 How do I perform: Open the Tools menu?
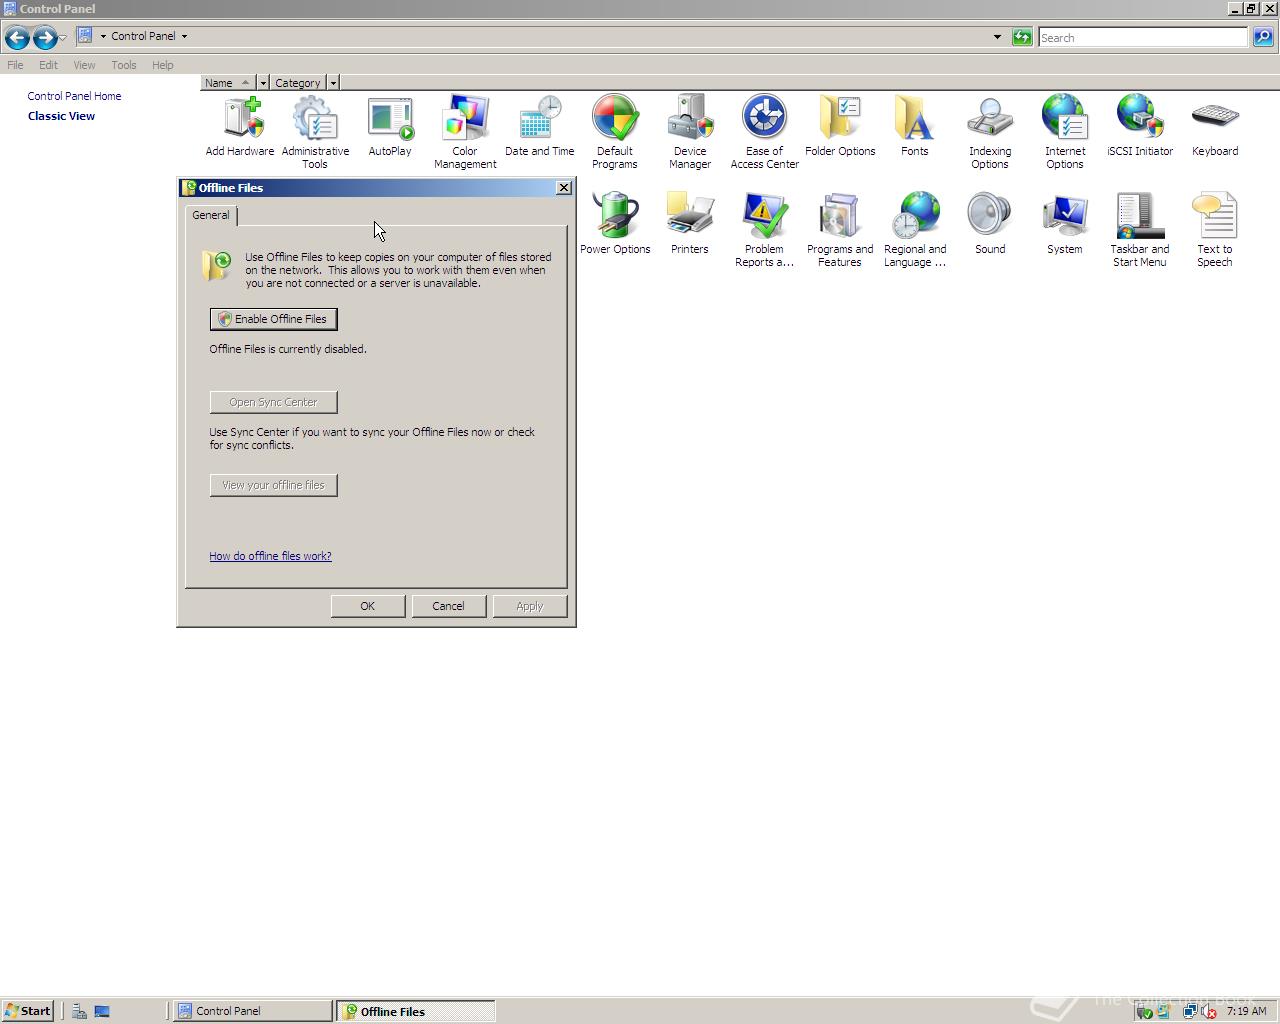pyautogui.click(x=124, y=65)
